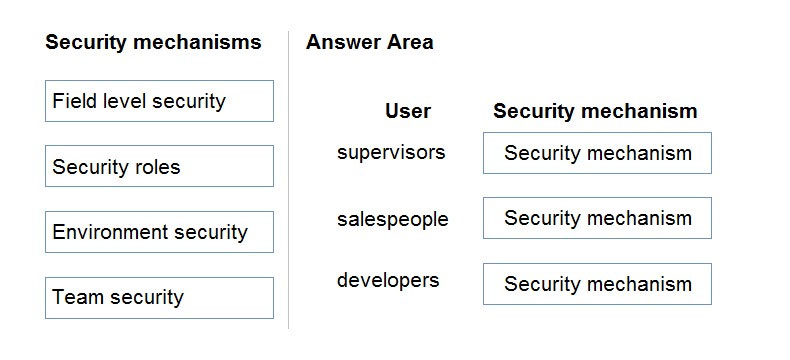Viewport: 790px width, 360px height.
Task: Click the supervisors user label
Action: click(x=391, y=152)
